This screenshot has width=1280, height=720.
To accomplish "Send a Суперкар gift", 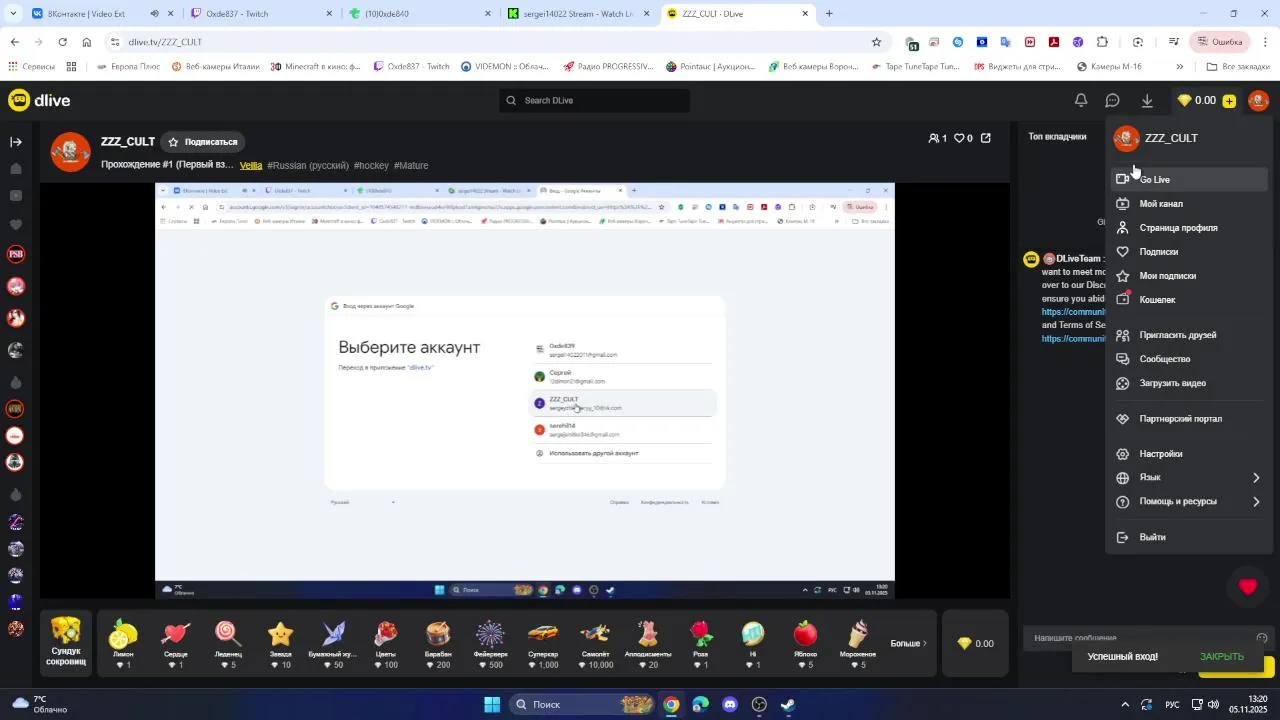I will [543, 643].
